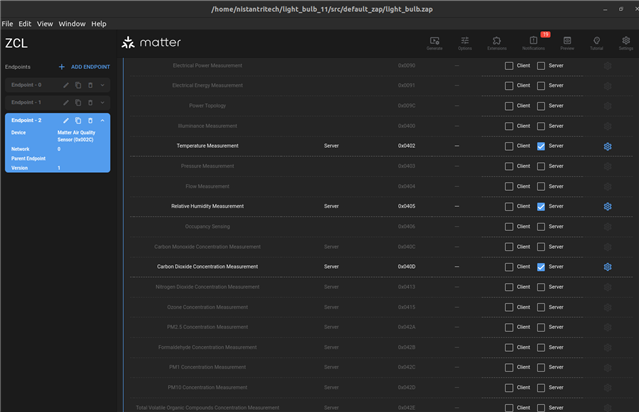Click Power Topology cluster name
Screen dimensions: 639x412
click(207, 106)
